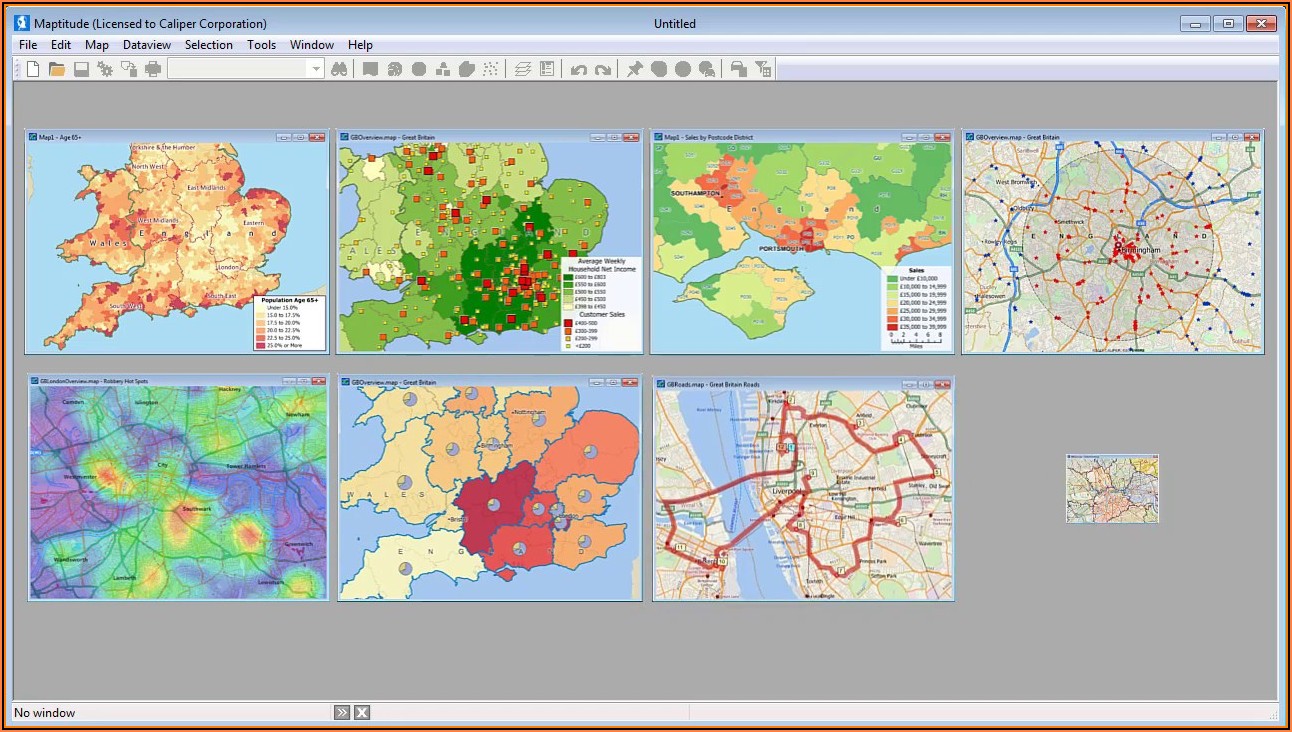
Task: Select the pushpin tool icon
Action: click(635, 69)
